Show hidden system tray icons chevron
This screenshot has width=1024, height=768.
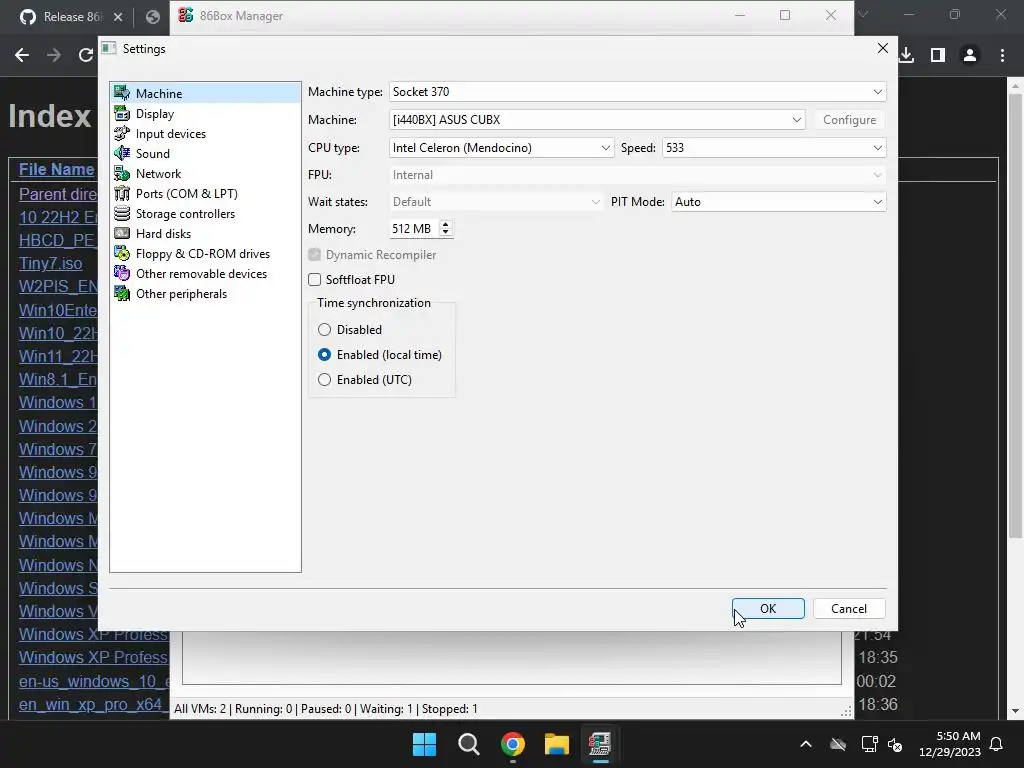[806, 744]
